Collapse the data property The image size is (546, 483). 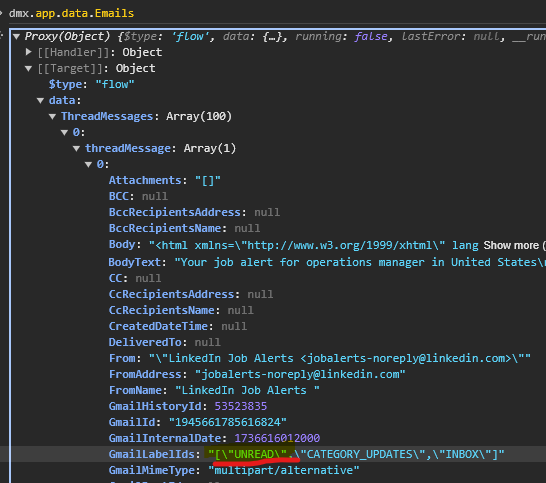tap(40, 101)
